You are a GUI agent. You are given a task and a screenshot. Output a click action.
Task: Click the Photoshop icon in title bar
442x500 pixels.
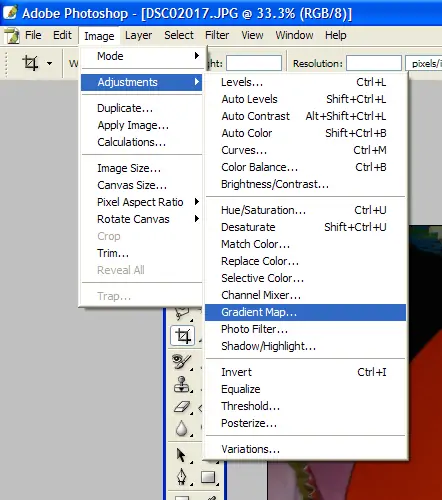pyautogui.click(x=10, y=13)
